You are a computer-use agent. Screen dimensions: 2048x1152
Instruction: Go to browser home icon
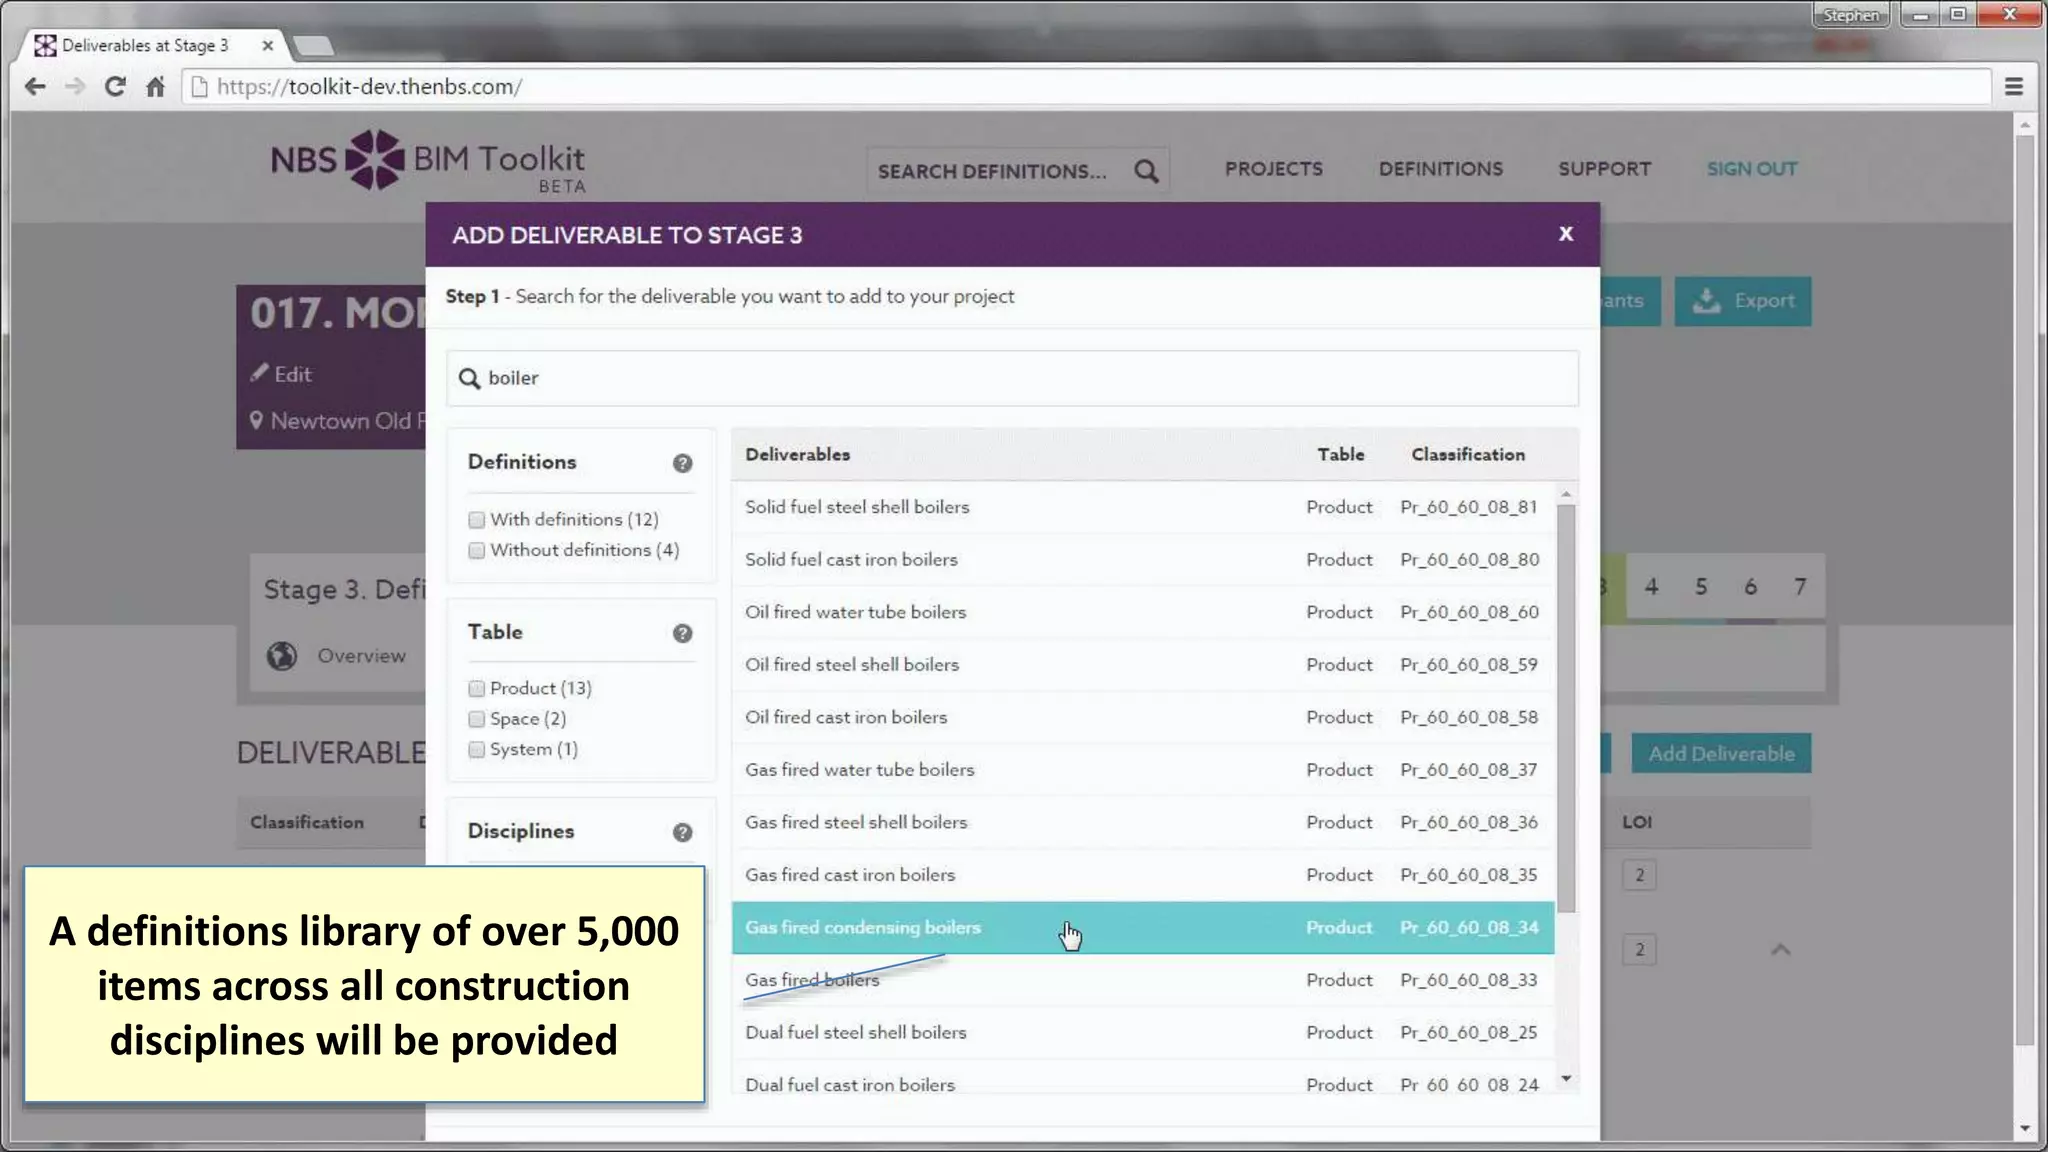155,87
